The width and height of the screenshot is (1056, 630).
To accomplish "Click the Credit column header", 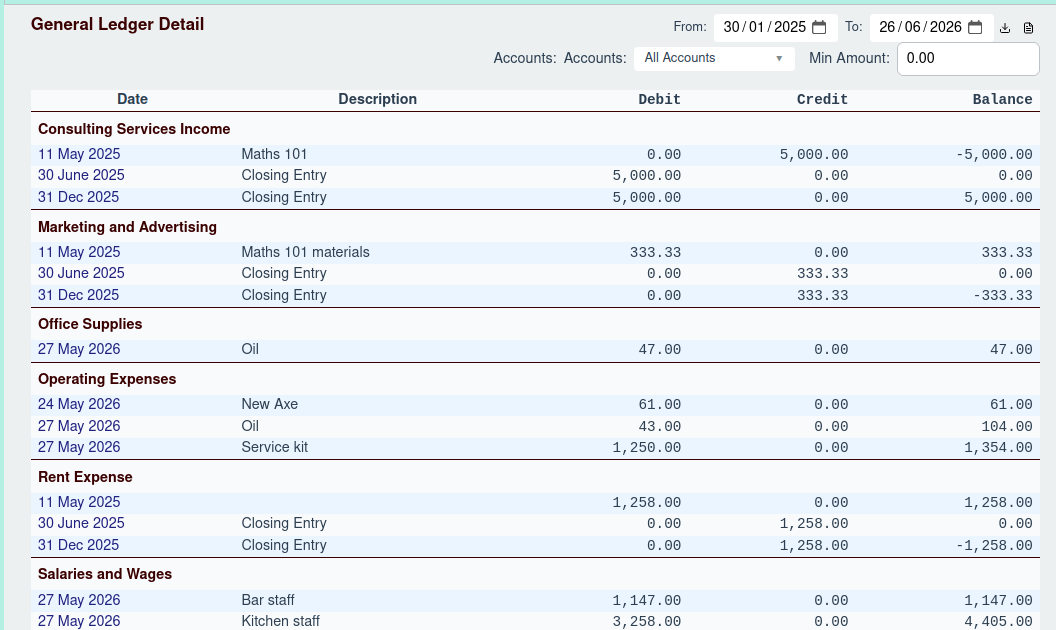I will pos(822,99).
